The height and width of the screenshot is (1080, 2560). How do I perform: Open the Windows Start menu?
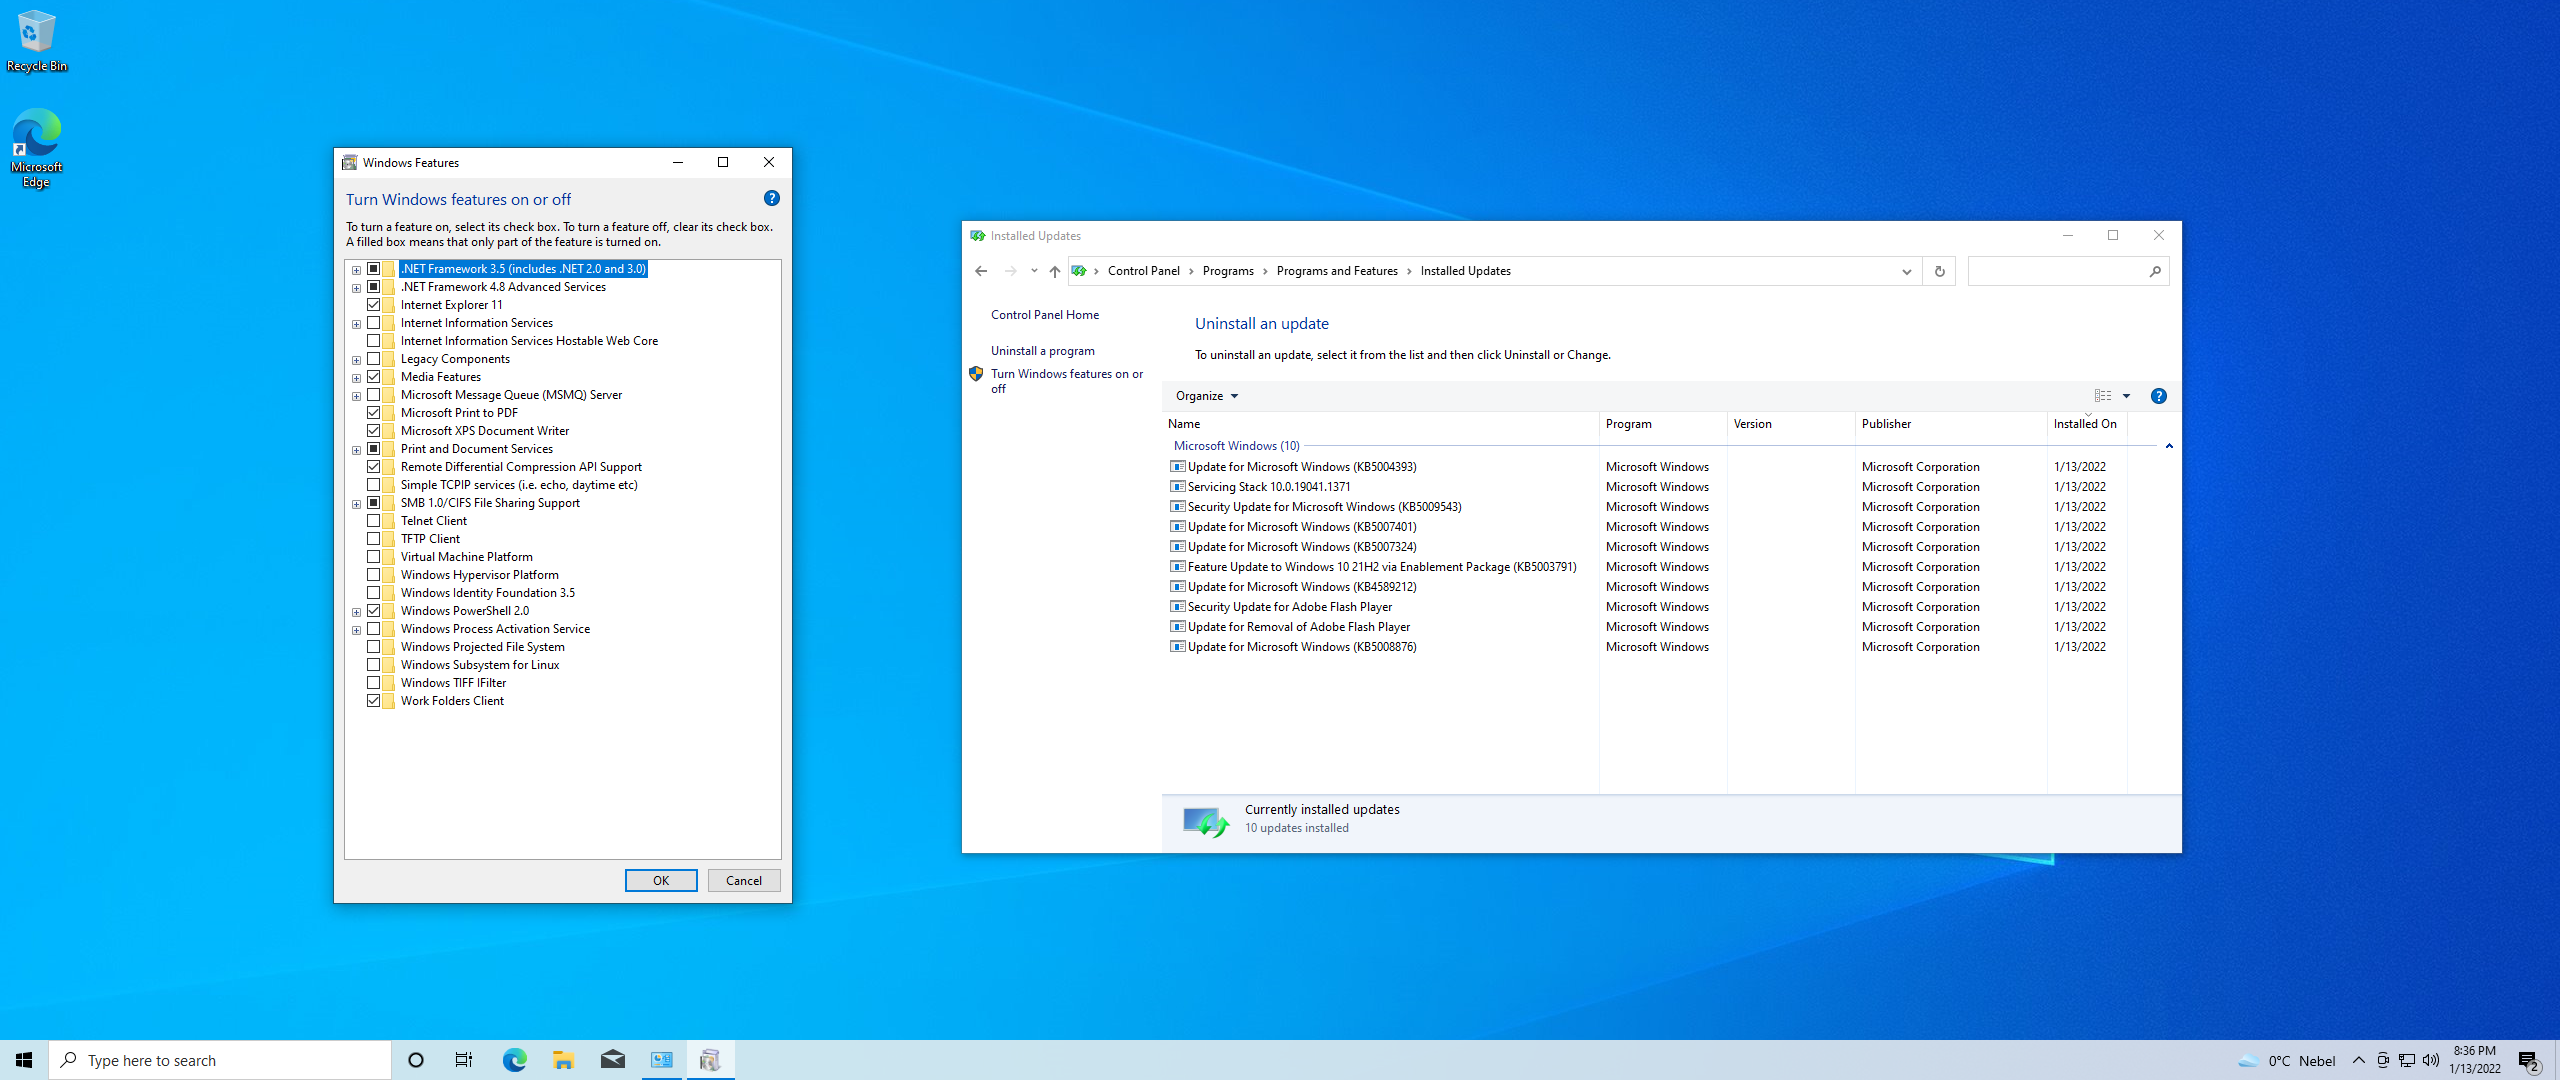(x=24, y=1060)
